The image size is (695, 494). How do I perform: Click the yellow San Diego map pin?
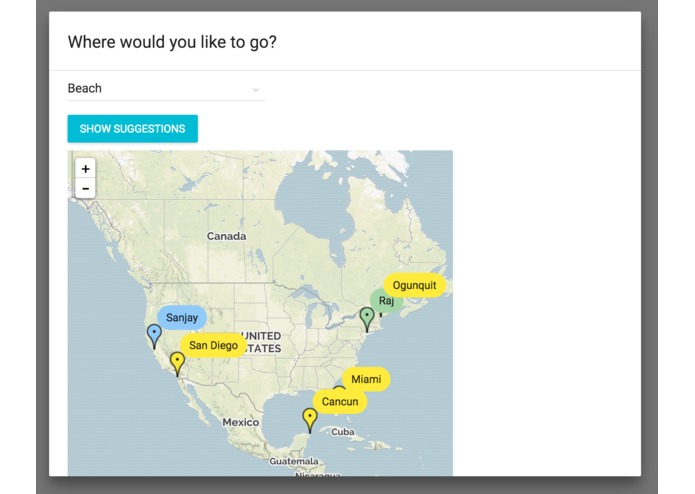[177, 363]
